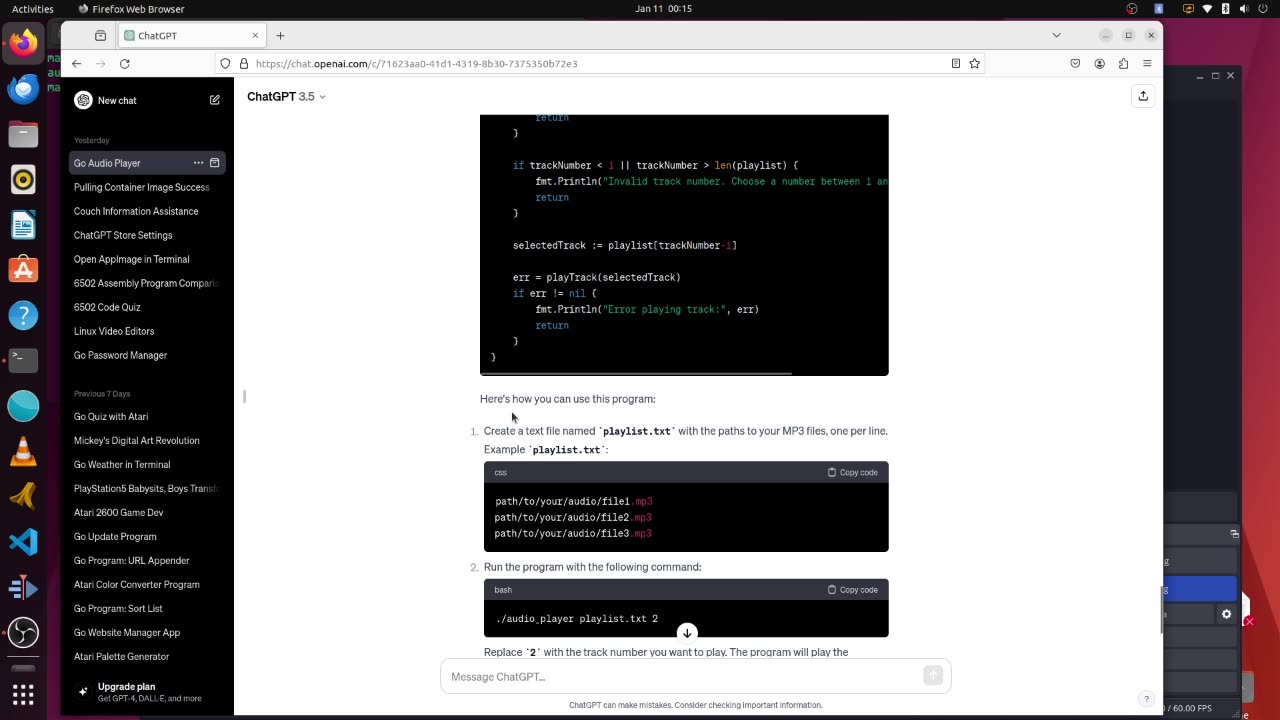Open the 6502 Code Quiz chat
The width and height of the screenshot is (1280, 720).
pyautogui.click(x=146, y=307)
